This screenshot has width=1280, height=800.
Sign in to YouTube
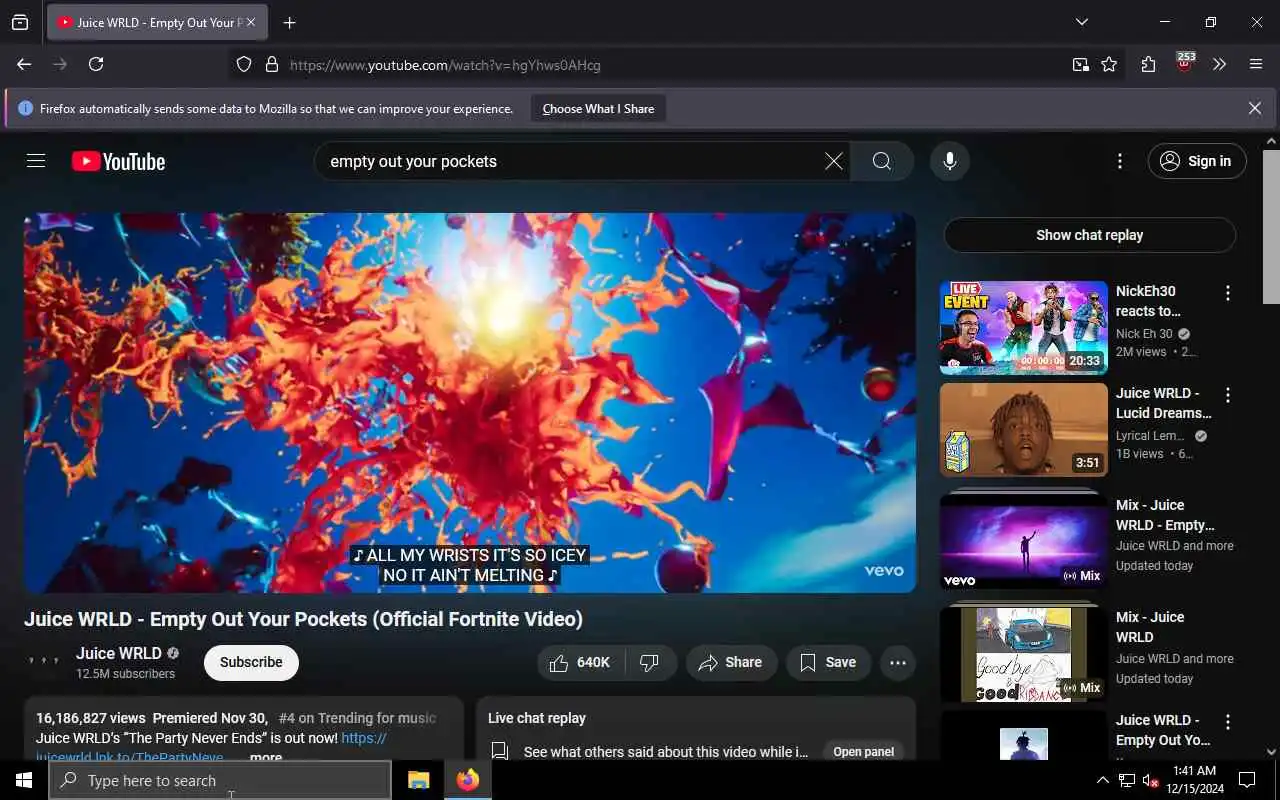(x=1197, y=161)
